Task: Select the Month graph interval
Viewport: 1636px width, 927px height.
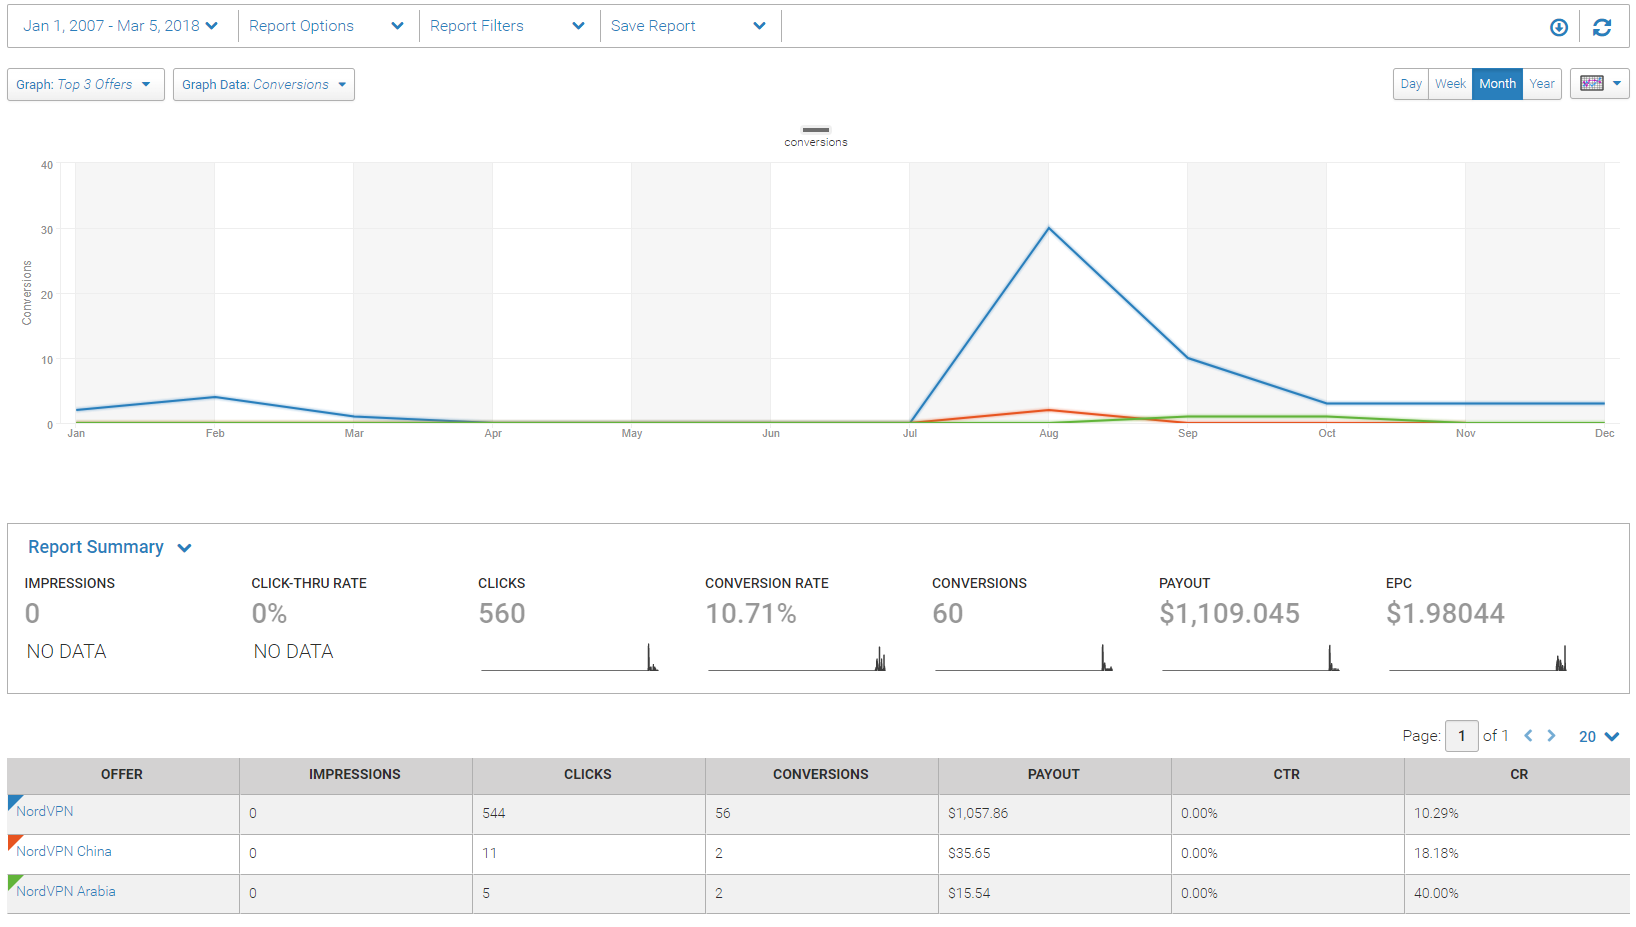Action: click(x=1497, y=84)
